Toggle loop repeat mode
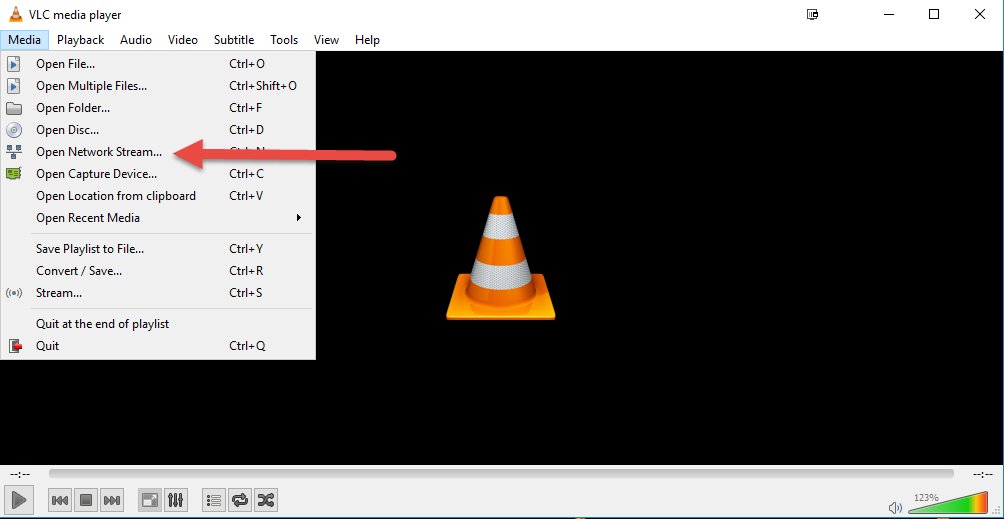The height and width of the screenshot is (519, 1004). [x=239, y=500]
